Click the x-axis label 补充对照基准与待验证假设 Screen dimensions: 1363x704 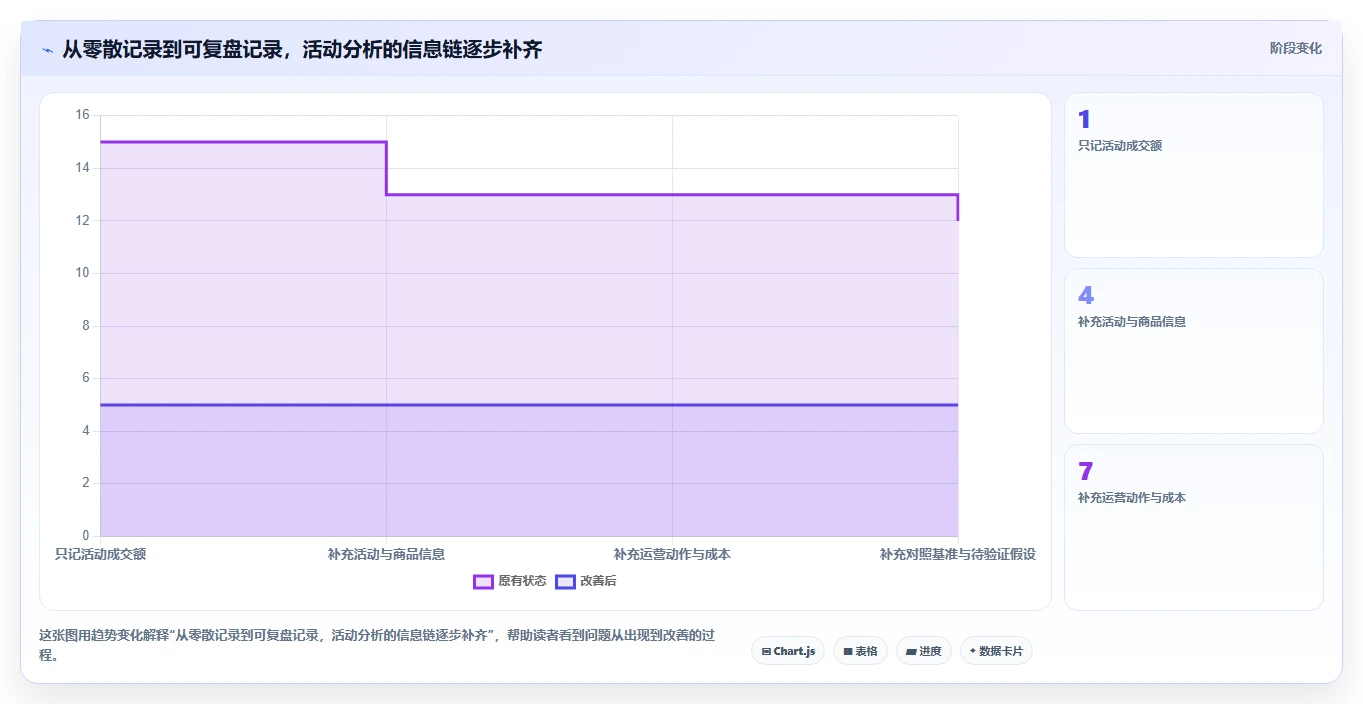(x=957, y=554)
